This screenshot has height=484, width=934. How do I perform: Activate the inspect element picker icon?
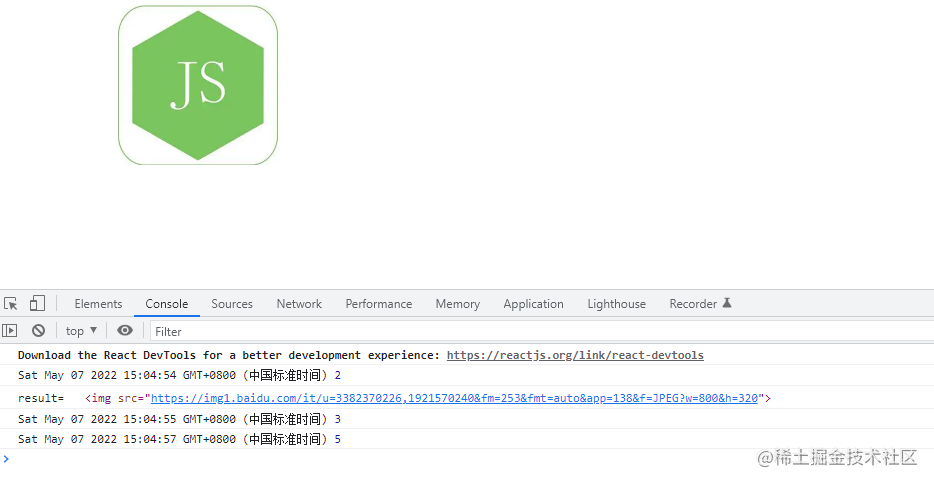click(x=11, y=304)
